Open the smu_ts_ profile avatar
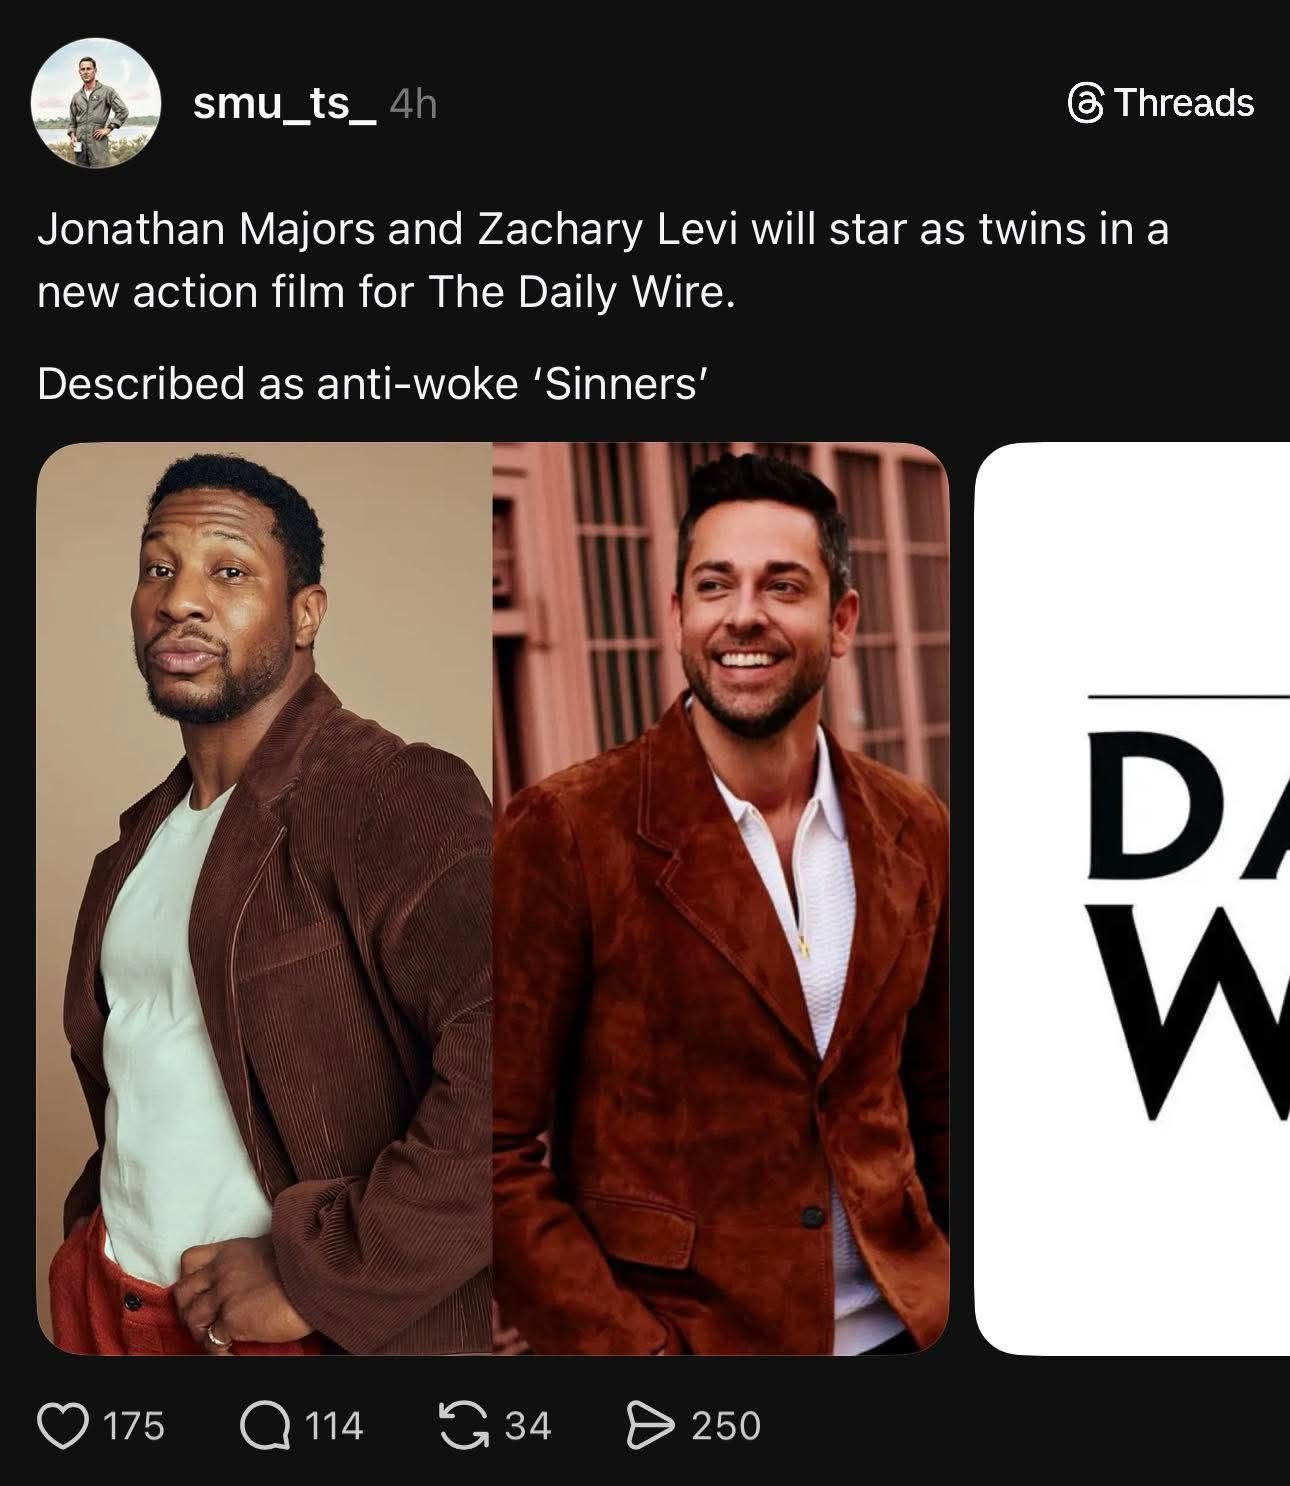The height and width of the screenshot is (1486, 1290). [x=96, y=104]
